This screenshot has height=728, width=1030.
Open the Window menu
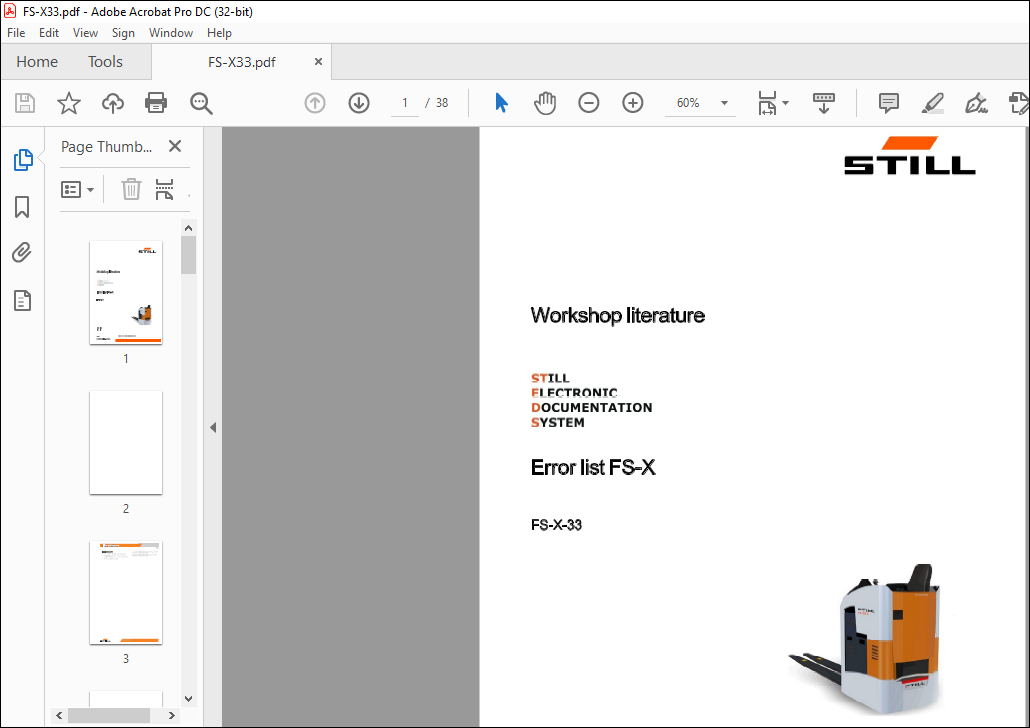pyautogui.click(x=171, y=33)
